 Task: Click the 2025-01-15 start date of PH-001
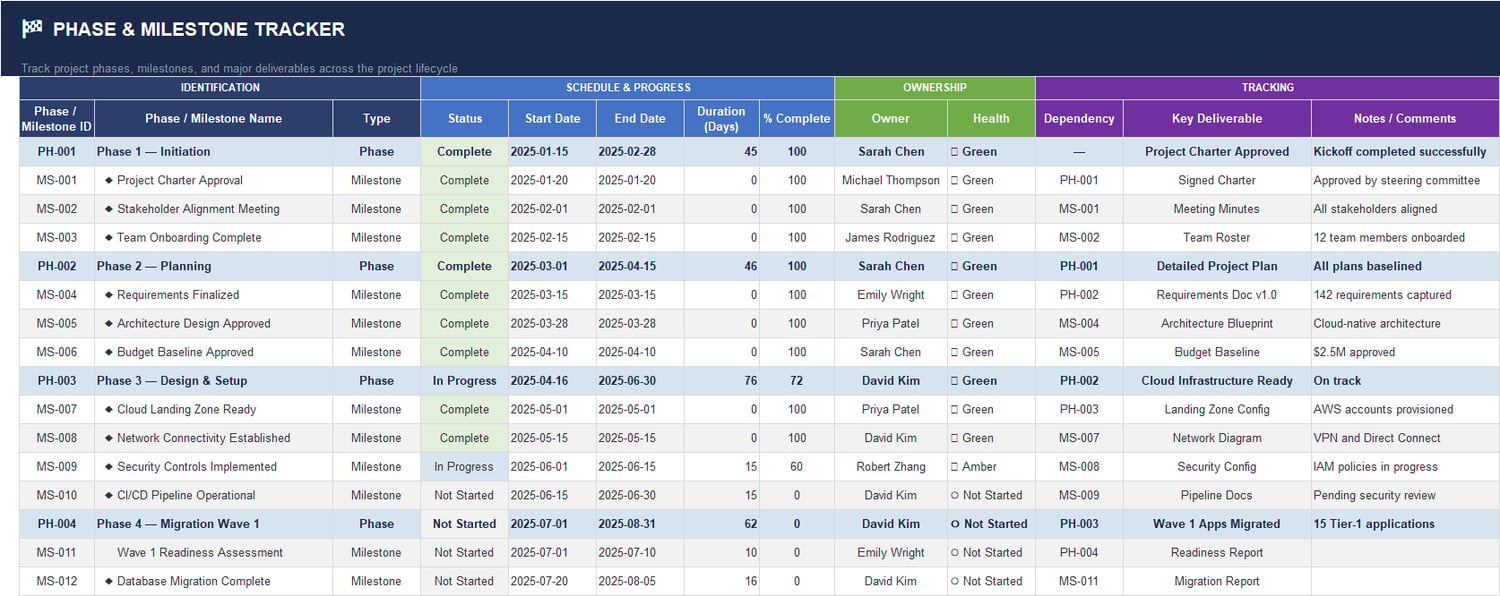click(x=553, y=152)
